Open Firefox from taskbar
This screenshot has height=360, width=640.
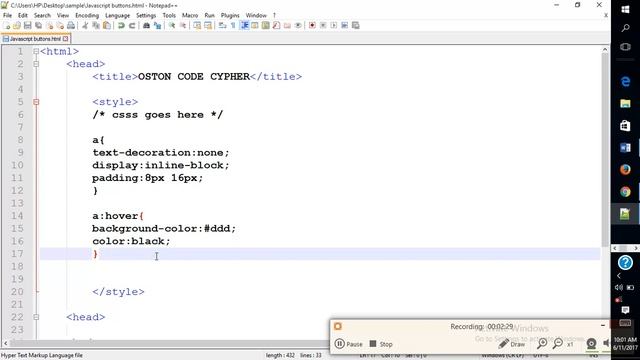click(625, 169)
